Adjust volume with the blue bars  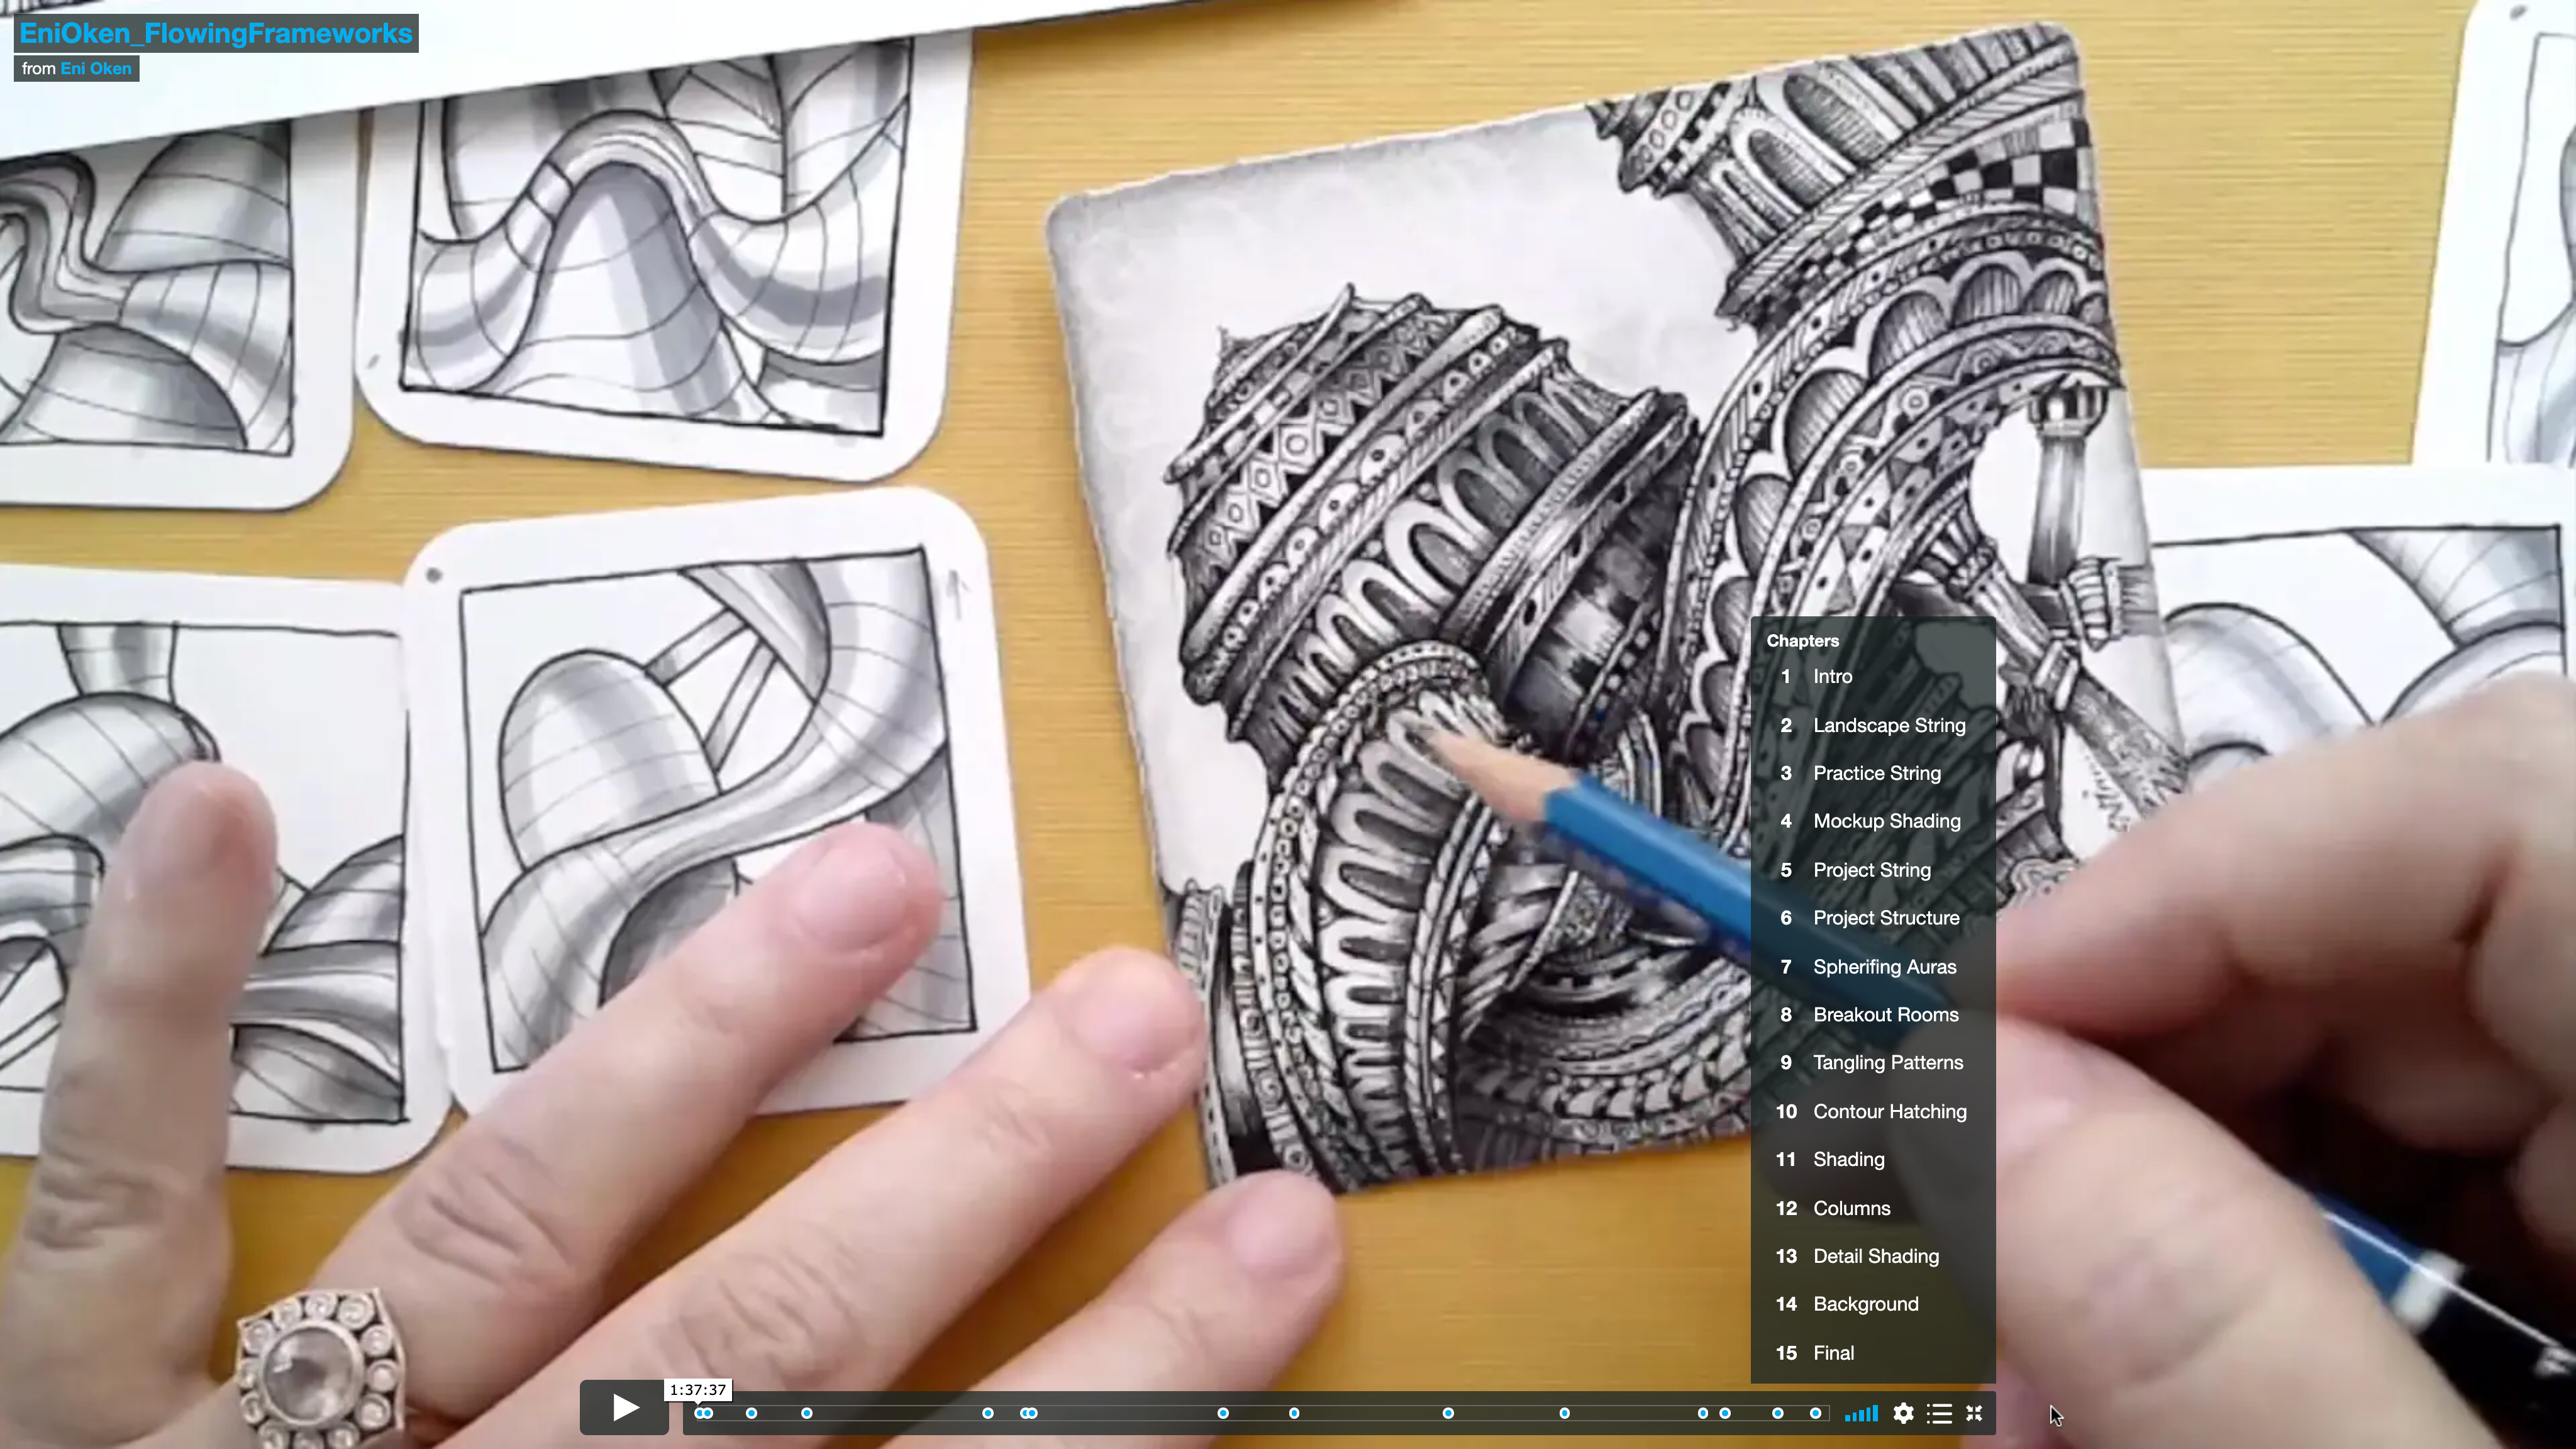point(1861,1413)
